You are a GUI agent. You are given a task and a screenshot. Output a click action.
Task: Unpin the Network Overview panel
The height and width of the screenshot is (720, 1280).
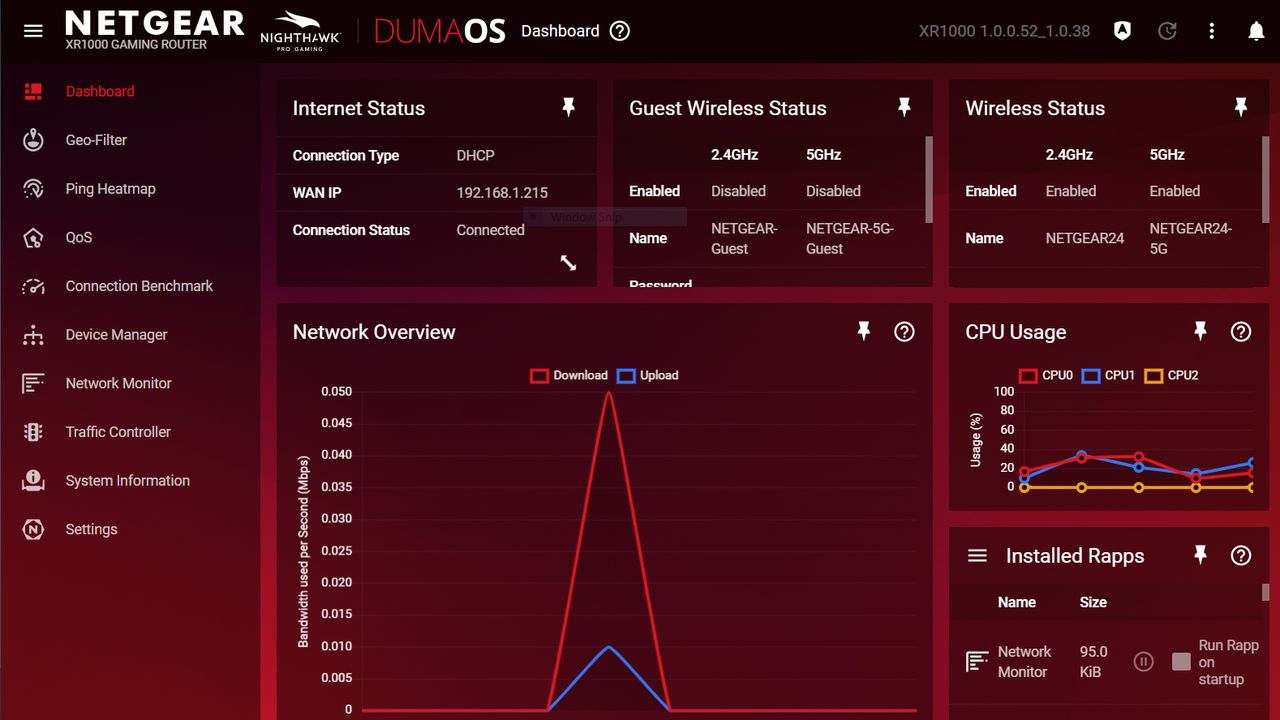tap(864, 332)
